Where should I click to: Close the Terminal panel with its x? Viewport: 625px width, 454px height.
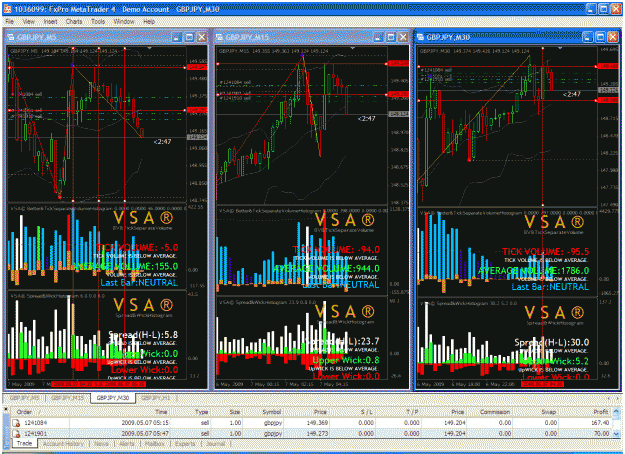[6, 409]
